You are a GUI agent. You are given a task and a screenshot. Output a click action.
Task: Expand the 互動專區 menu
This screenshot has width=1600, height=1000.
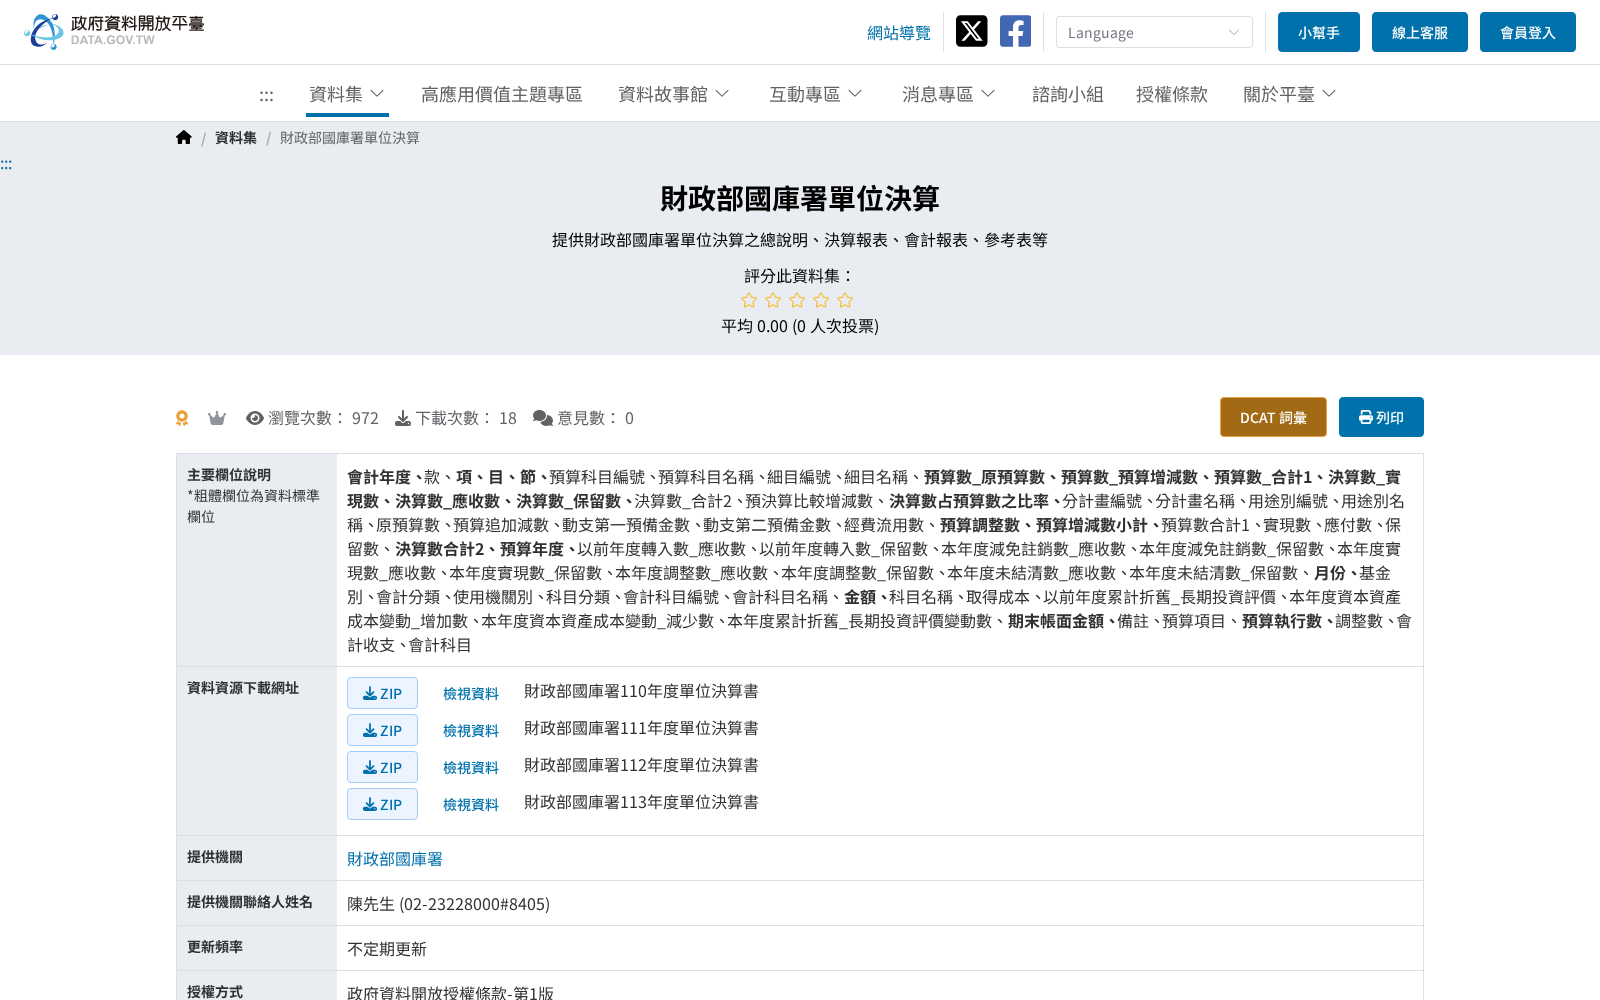[x=816, y=94]
